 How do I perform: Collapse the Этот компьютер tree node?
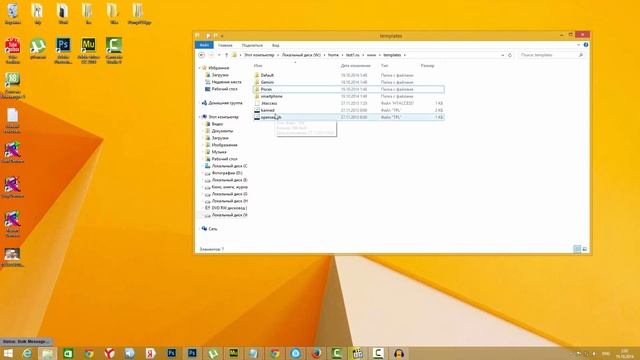click(x=200, y=117)
